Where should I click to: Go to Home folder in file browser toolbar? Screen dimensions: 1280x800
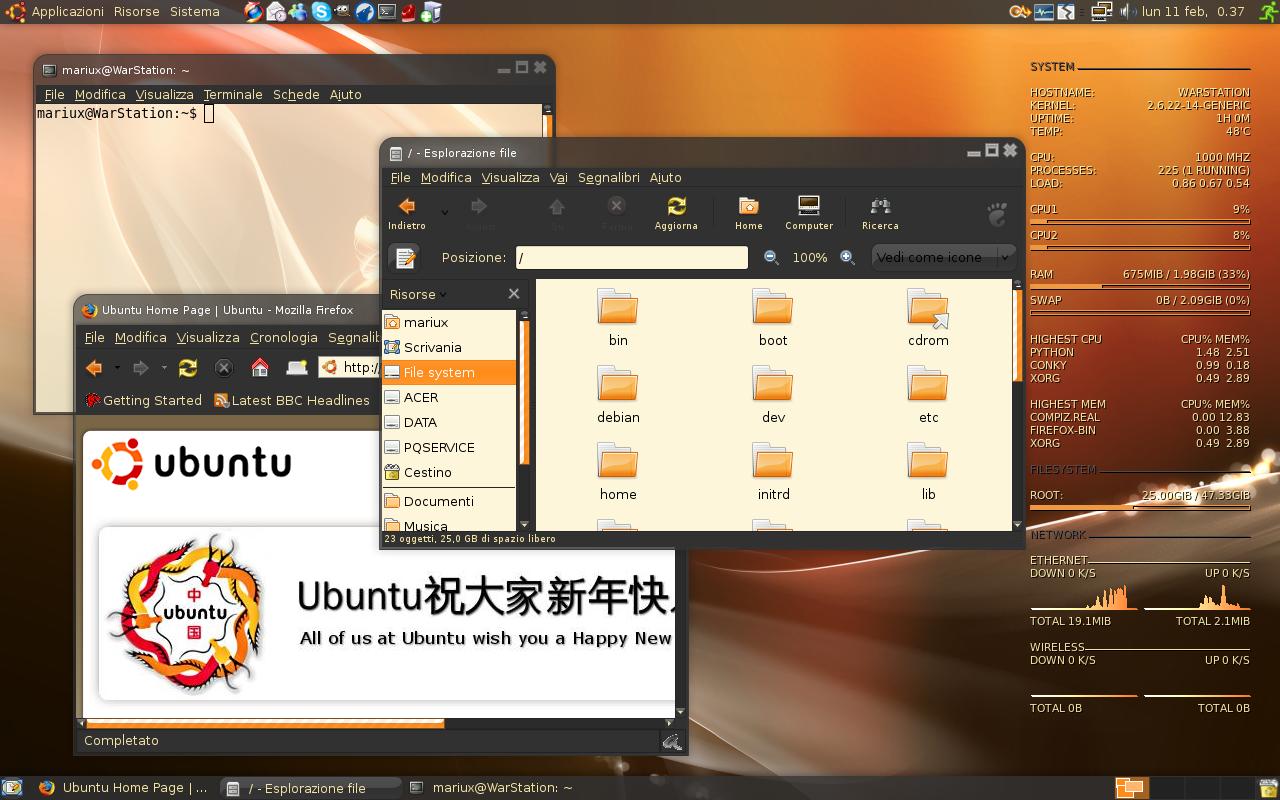click(748, 207)
